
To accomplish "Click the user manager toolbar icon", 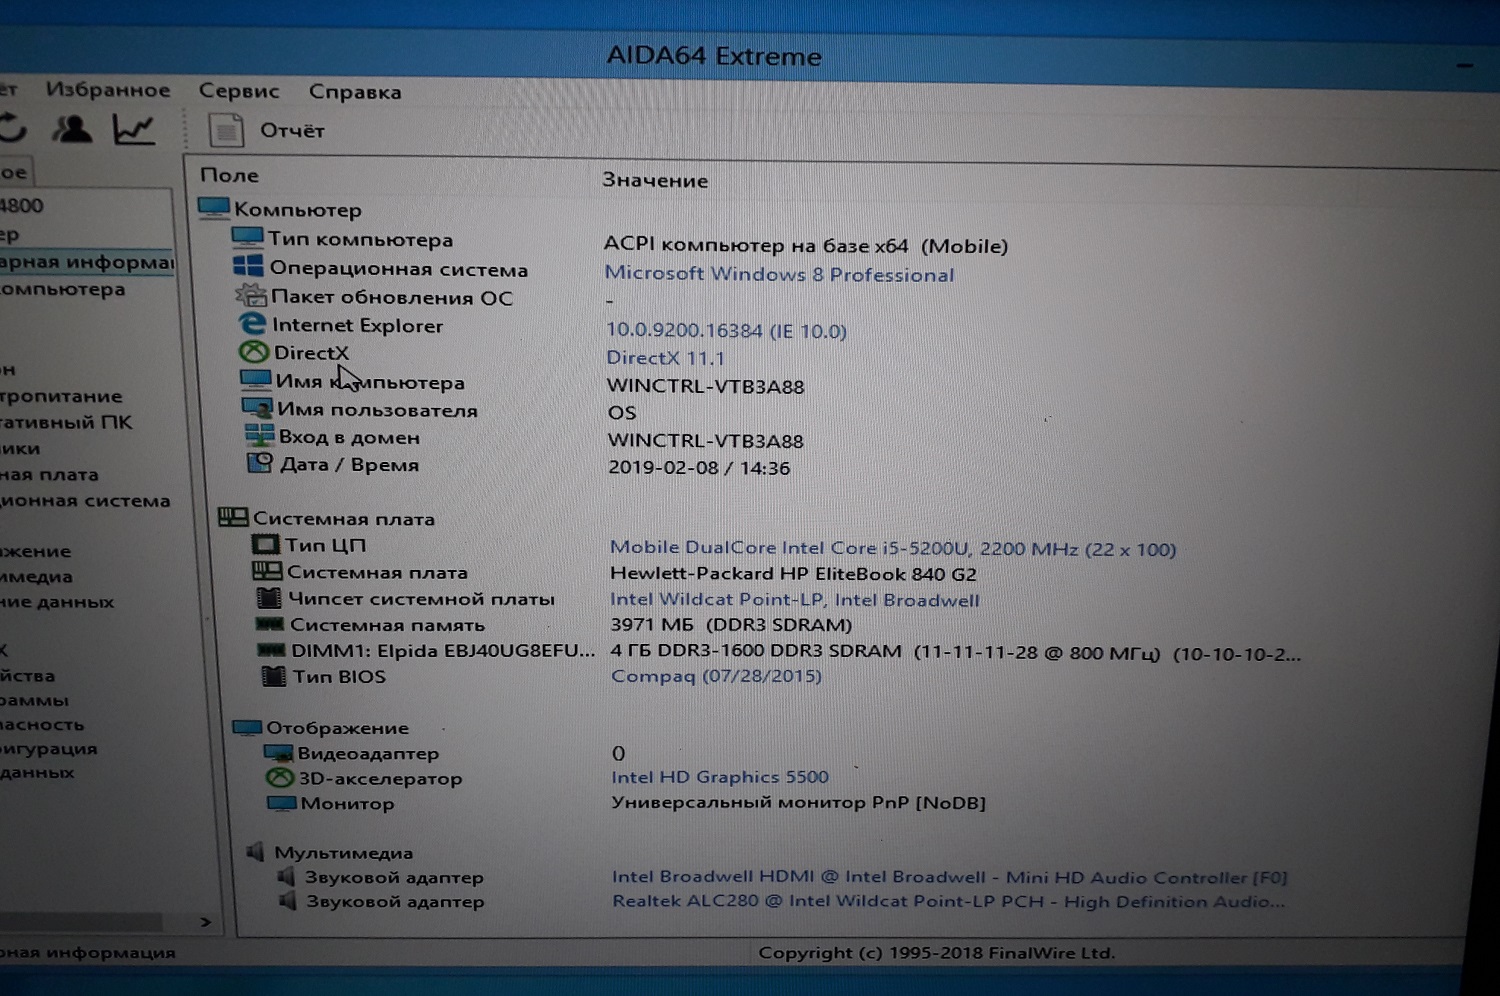I will coord(72,128).
